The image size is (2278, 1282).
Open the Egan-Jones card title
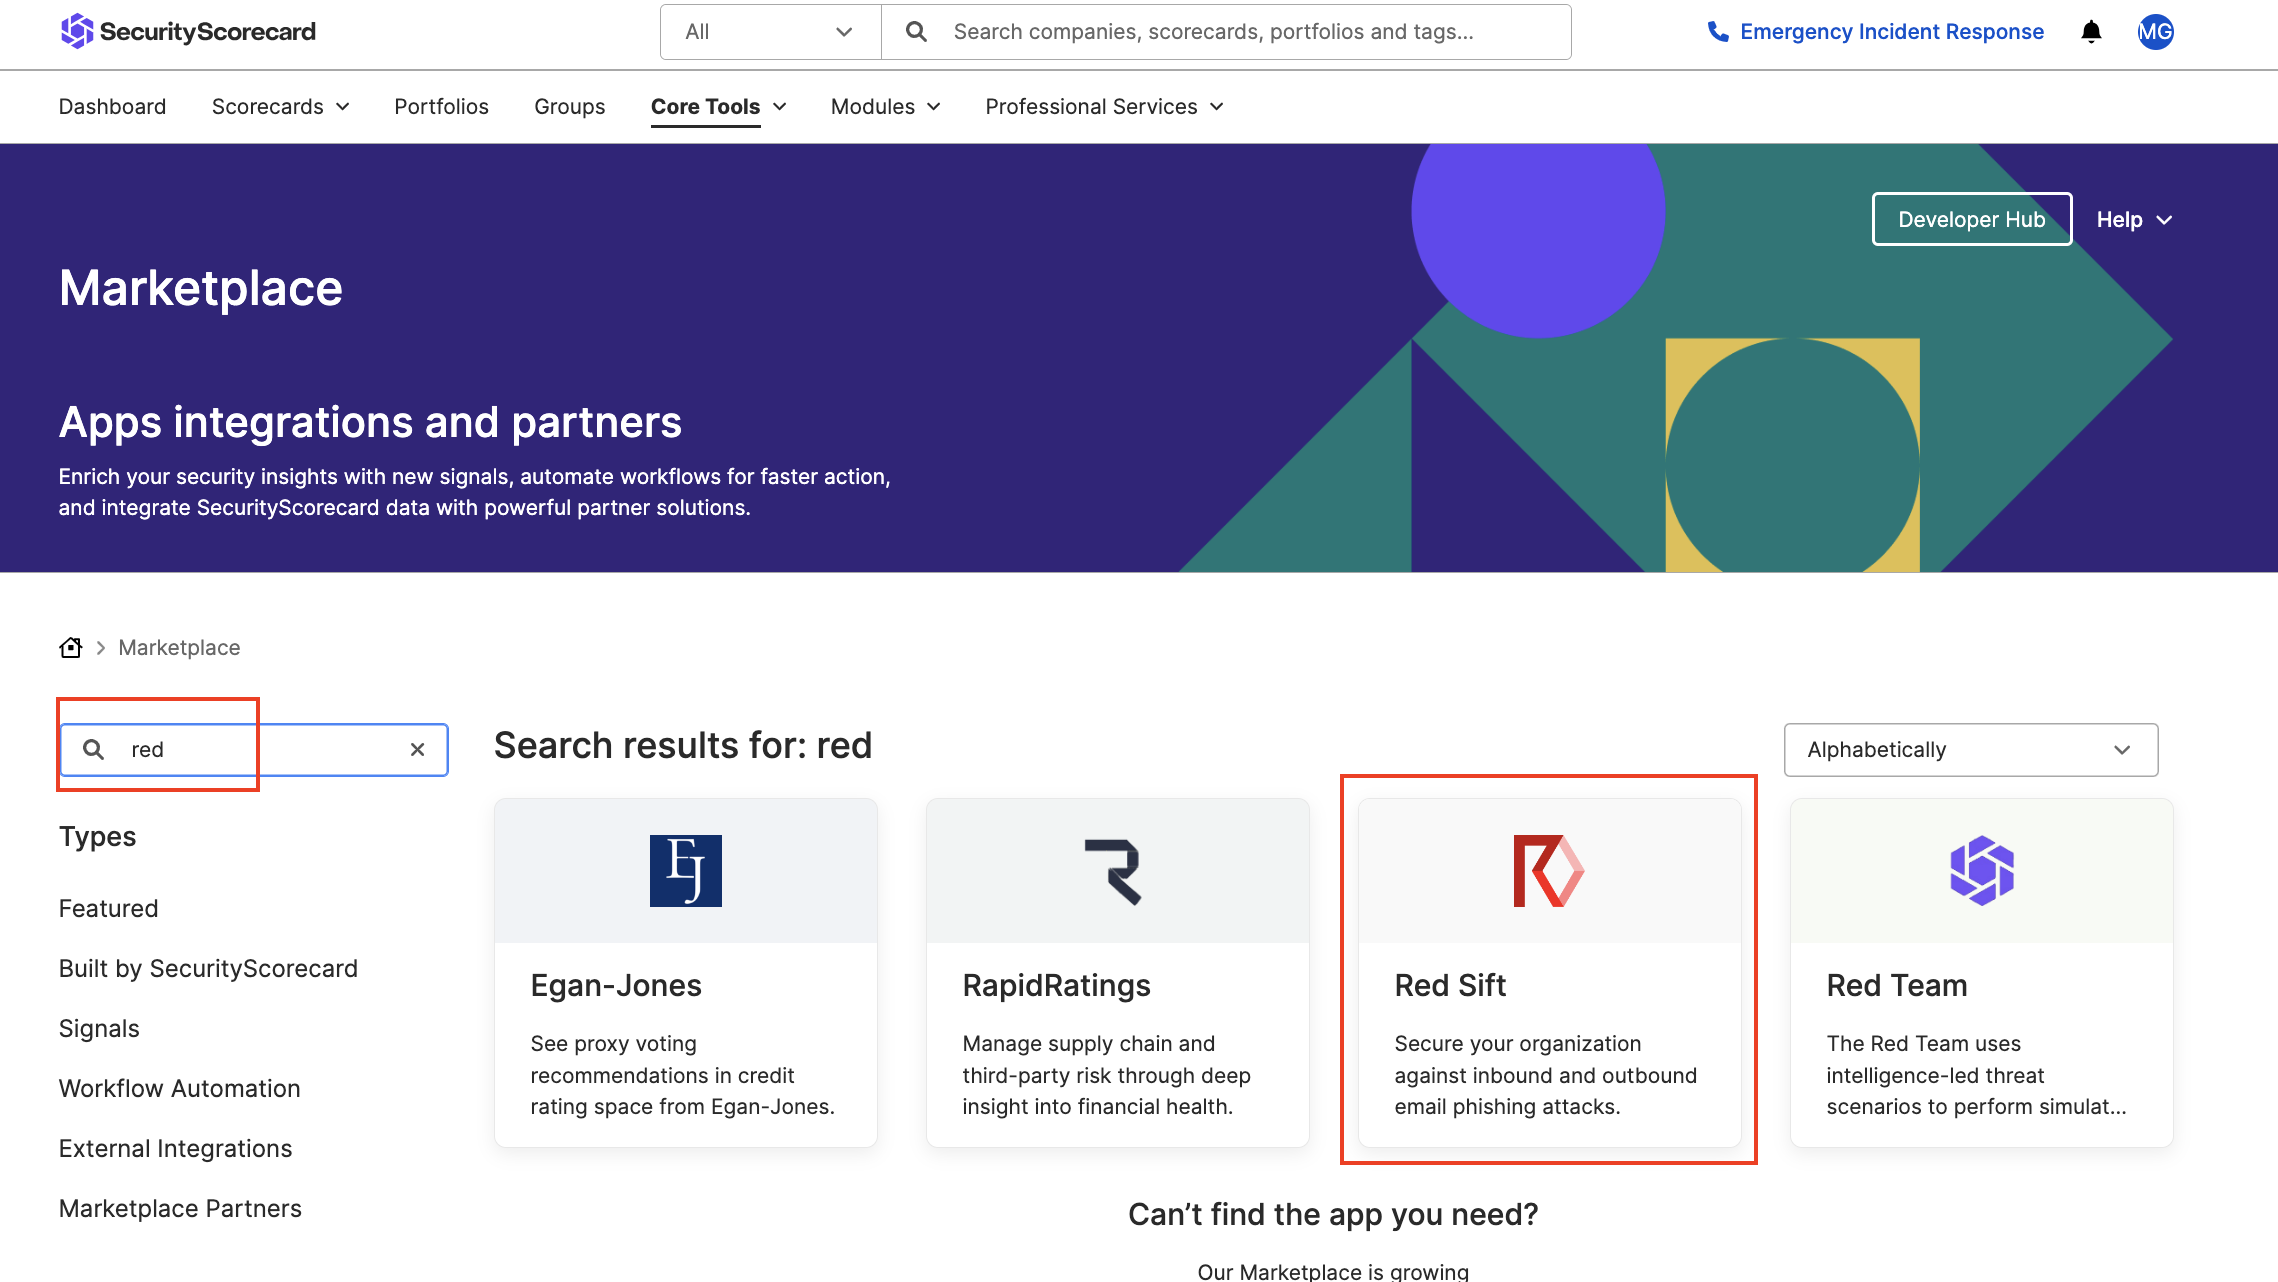click(x=616, y=985)
